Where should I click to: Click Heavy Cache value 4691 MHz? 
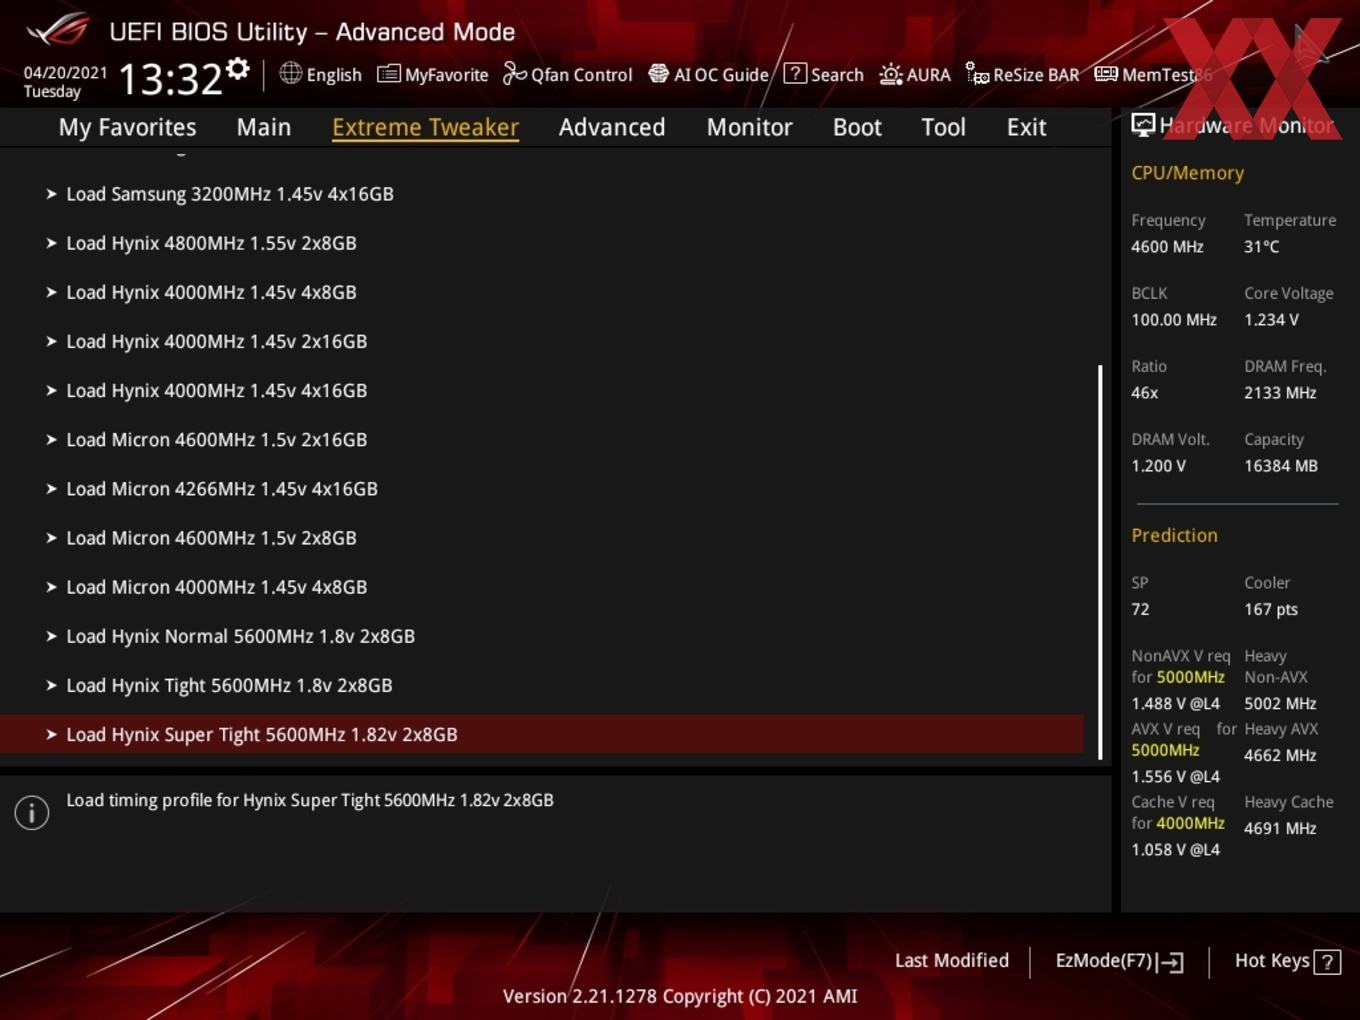coord(1280,828)
